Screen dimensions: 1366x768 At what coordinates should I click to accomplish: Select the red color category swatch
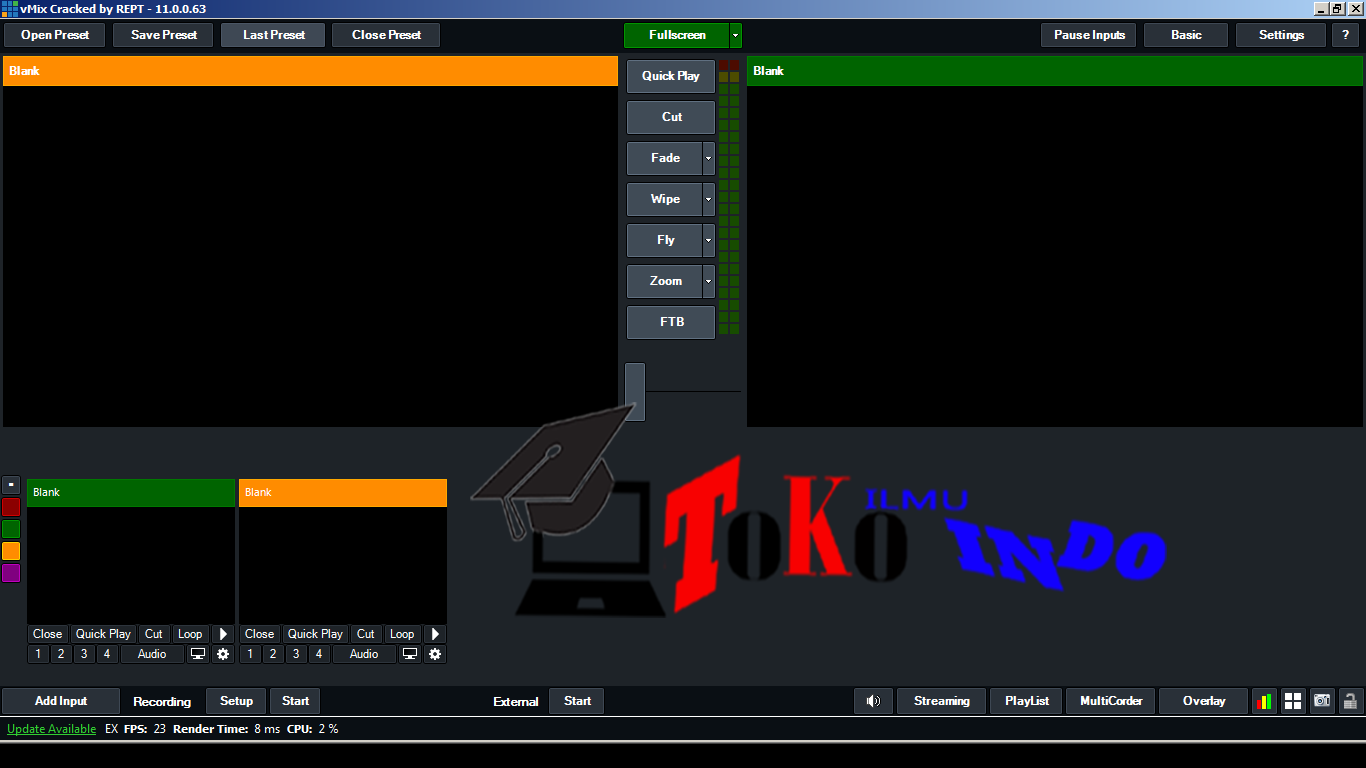point(11,507)
